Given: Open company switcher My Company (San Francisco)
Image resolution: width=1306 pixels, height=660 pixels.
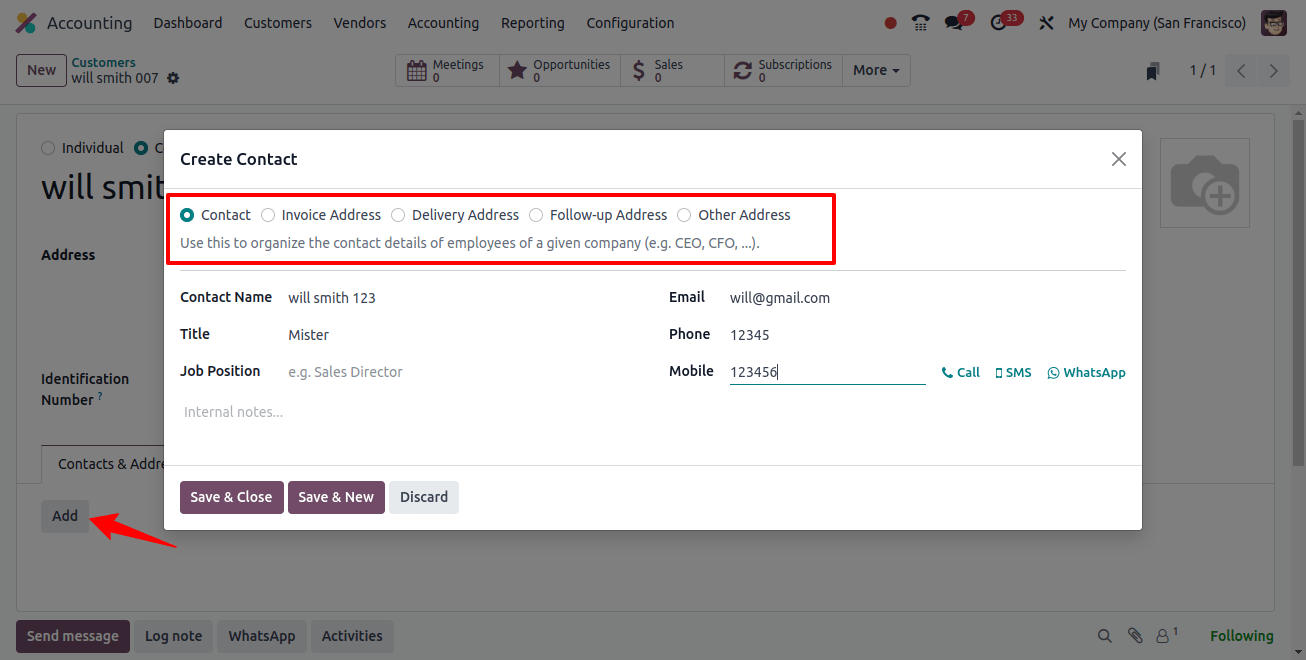Looking at the screenshot, I should (x=1157, y=23).
